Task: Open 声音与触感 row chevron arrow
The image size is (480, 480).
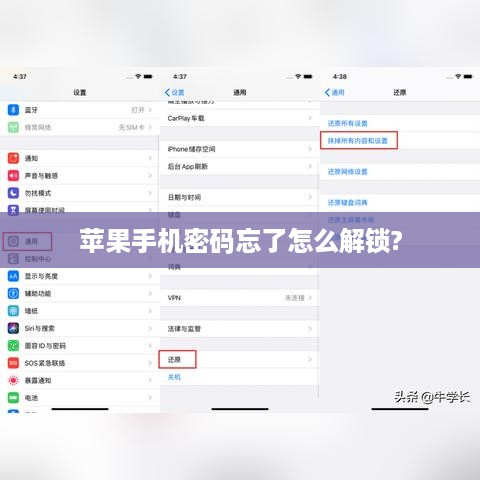Action: [x=150, y=175]
